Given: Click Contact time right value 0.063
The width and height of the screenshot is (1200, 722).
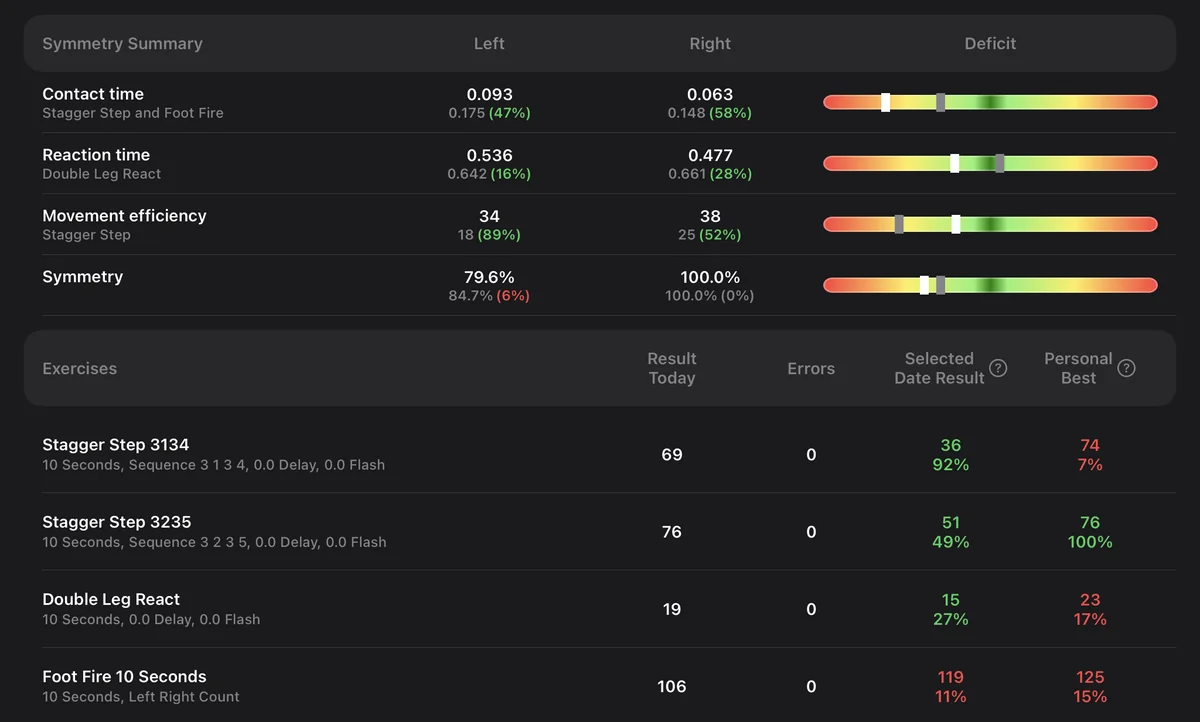Looking at the screenshot, I should point(710,95).
